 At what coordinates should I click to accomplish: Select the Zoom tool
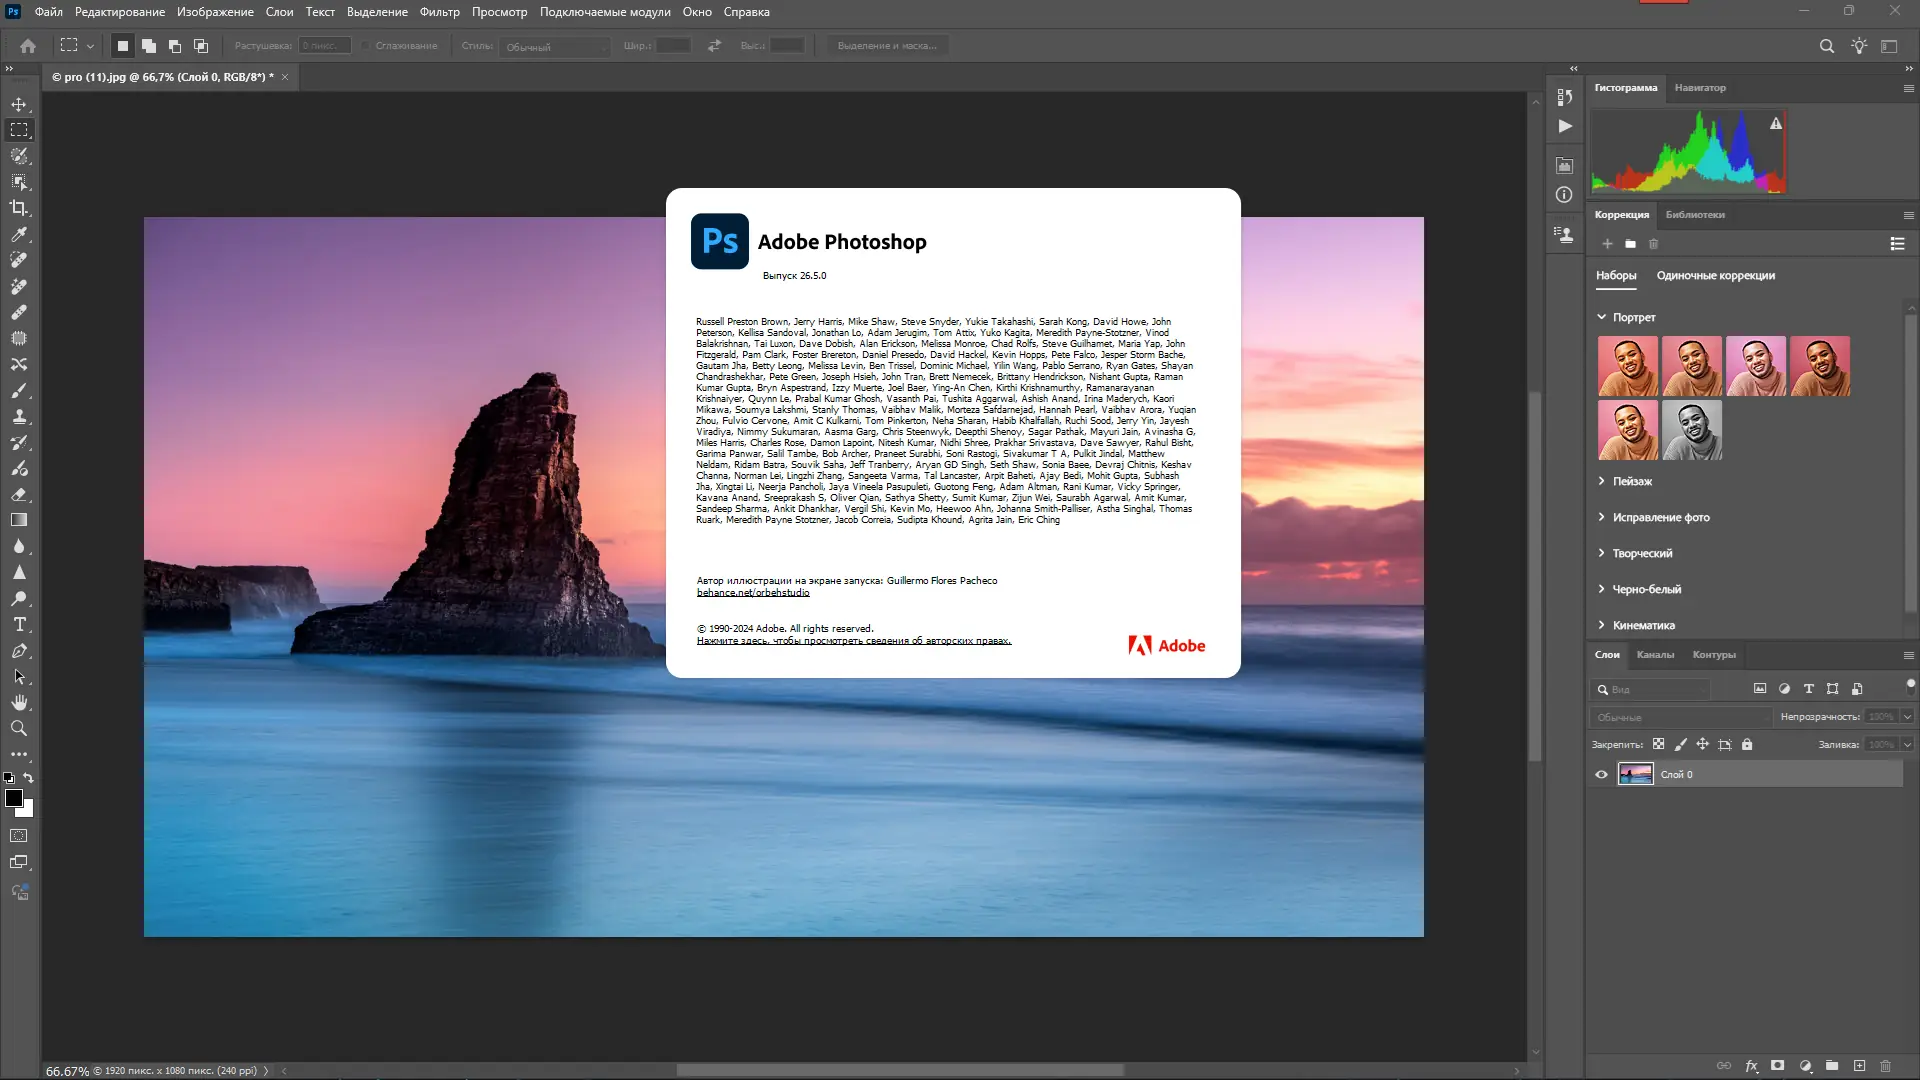click(x=19, y=728)
